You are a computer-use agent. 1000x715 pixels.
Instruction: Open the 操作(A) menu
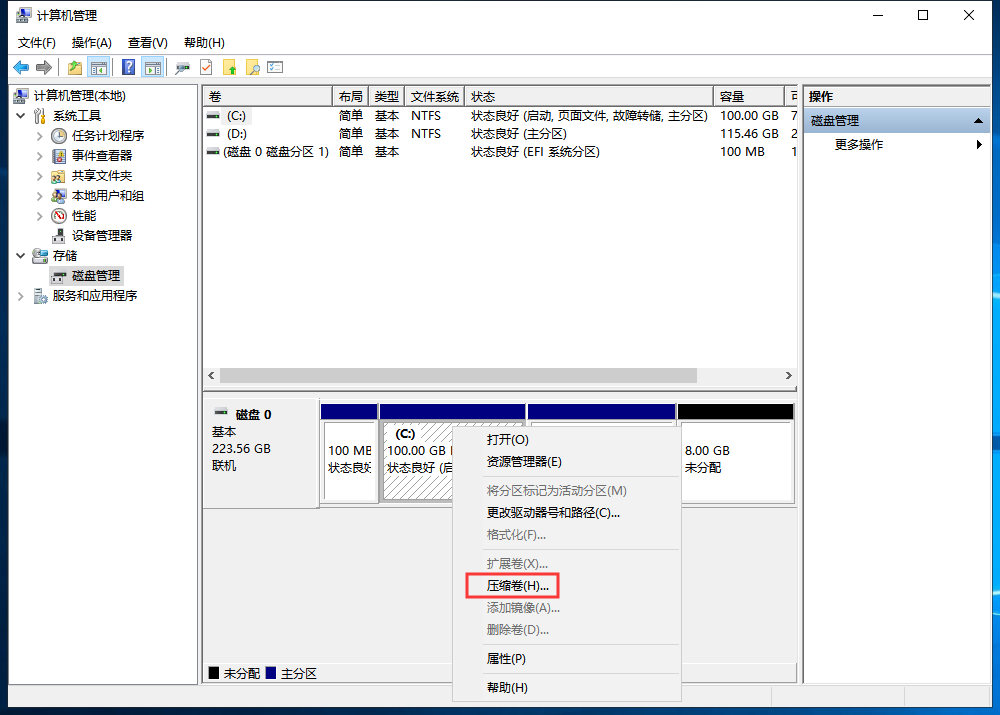(91, 43)
